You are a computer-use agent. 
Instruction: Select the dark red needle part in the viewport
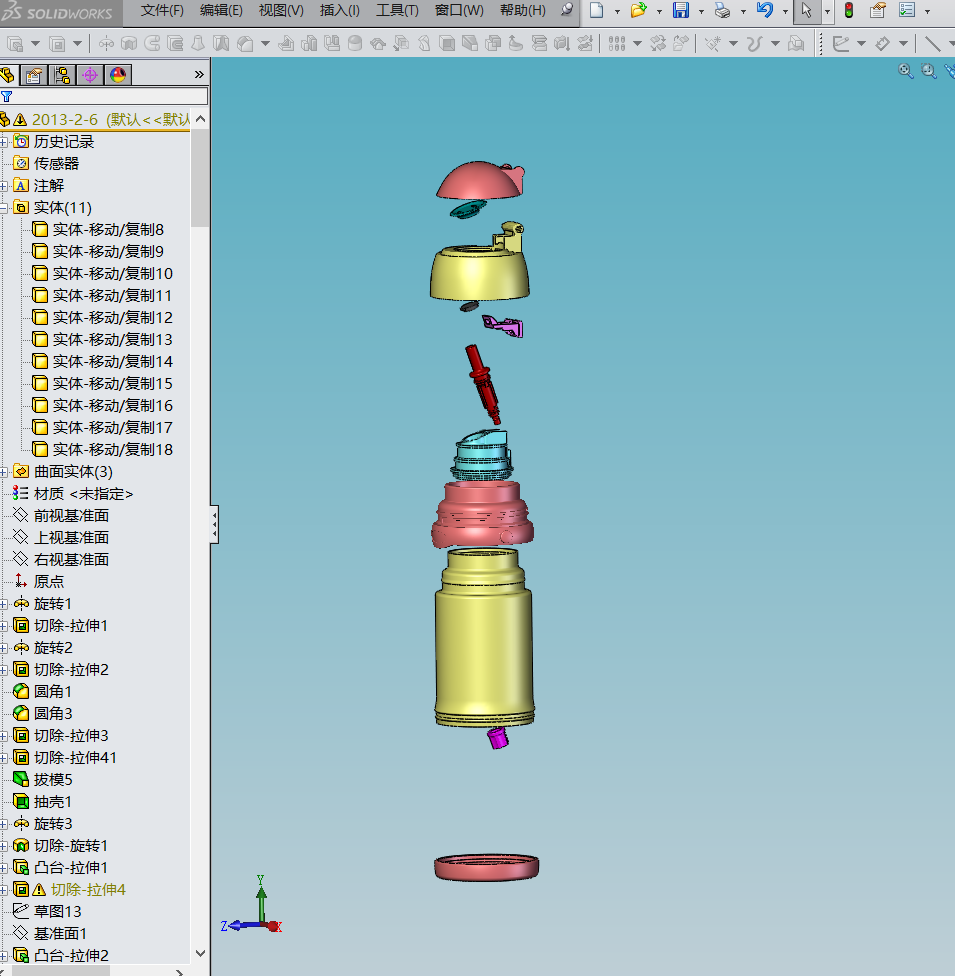482,384
